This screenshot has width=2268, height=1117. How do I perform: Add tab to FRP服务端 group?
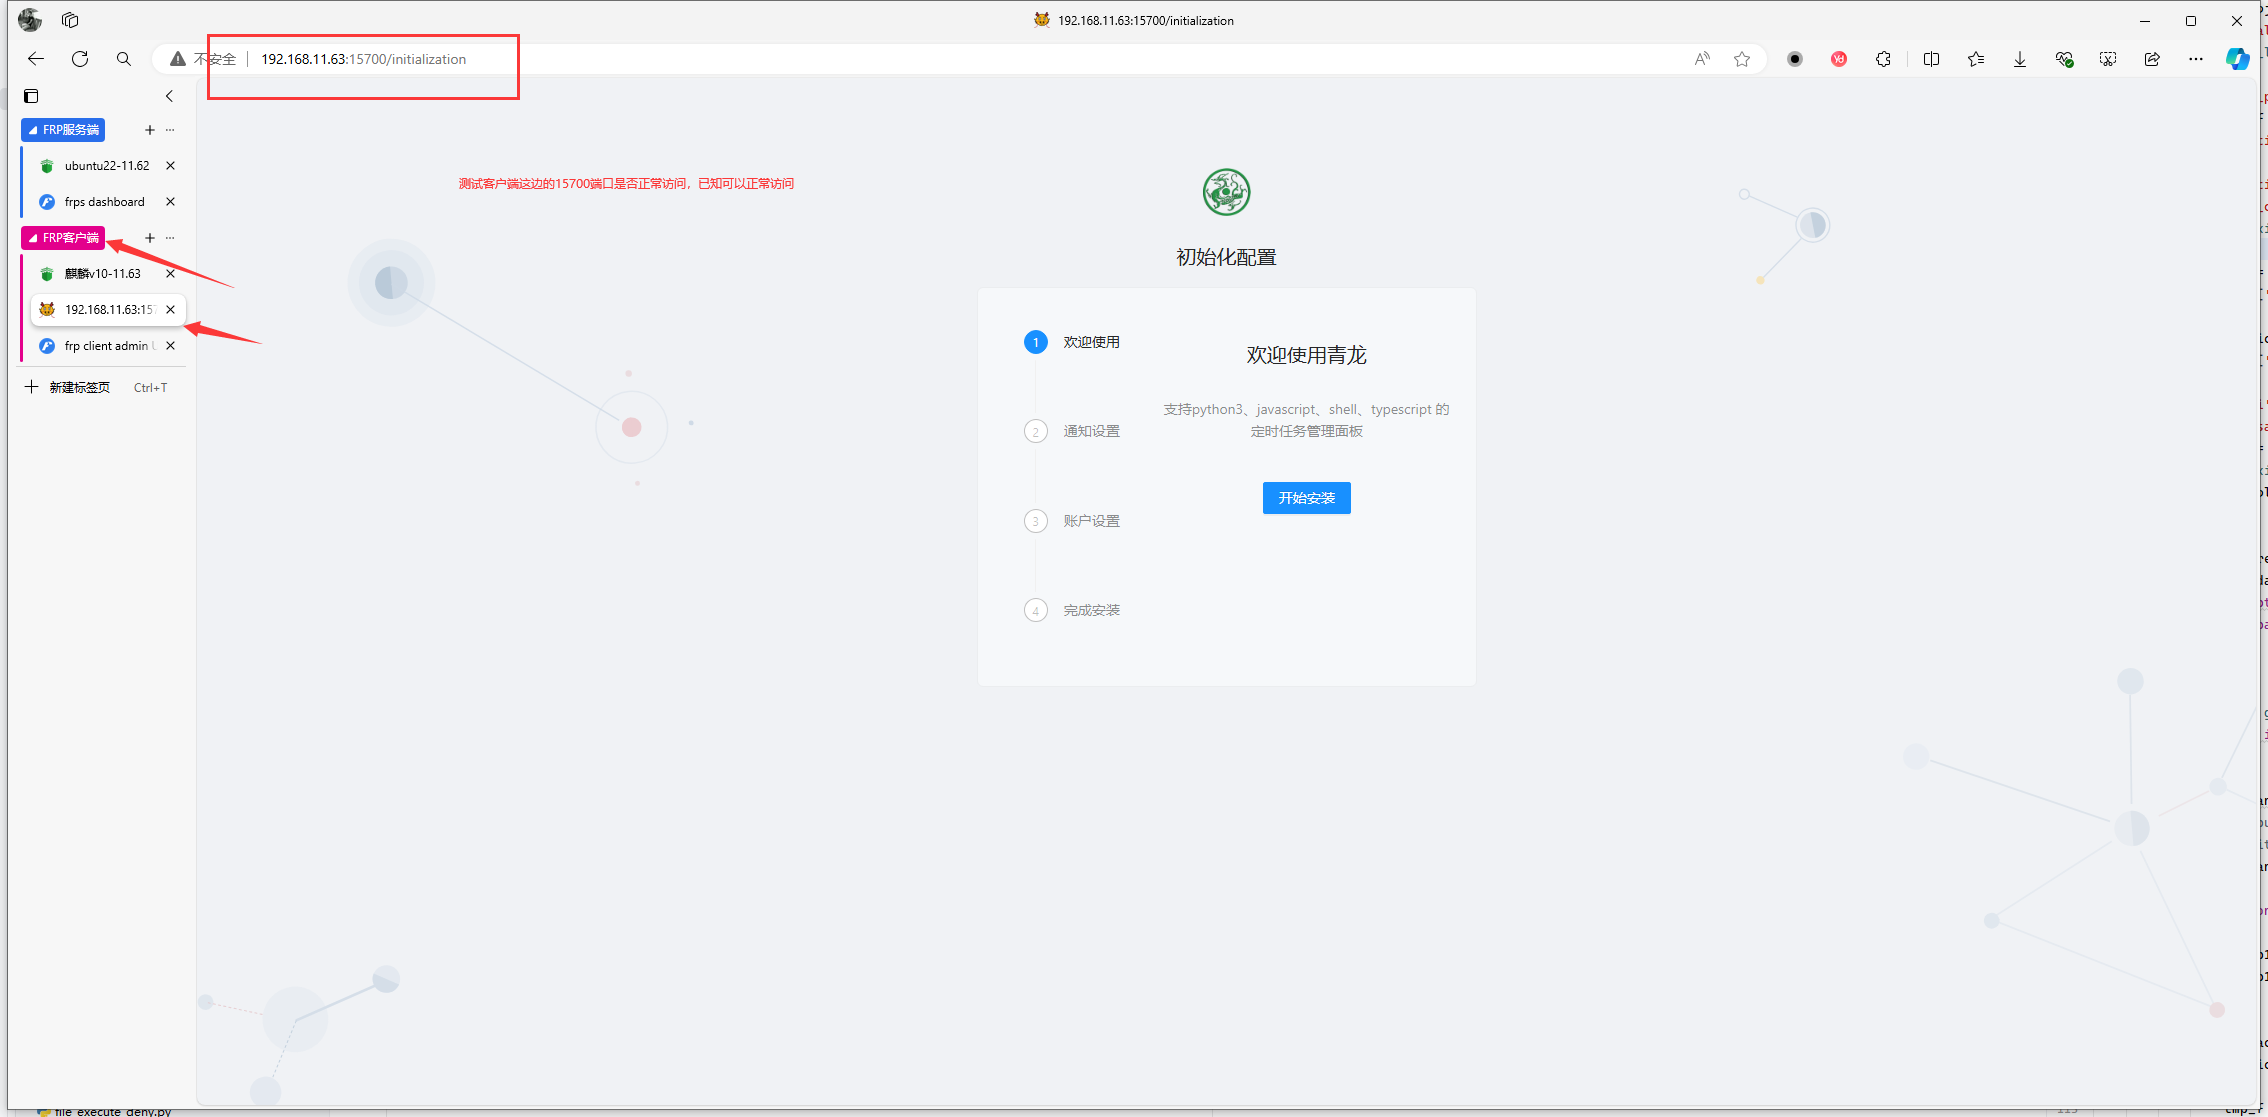150,130
